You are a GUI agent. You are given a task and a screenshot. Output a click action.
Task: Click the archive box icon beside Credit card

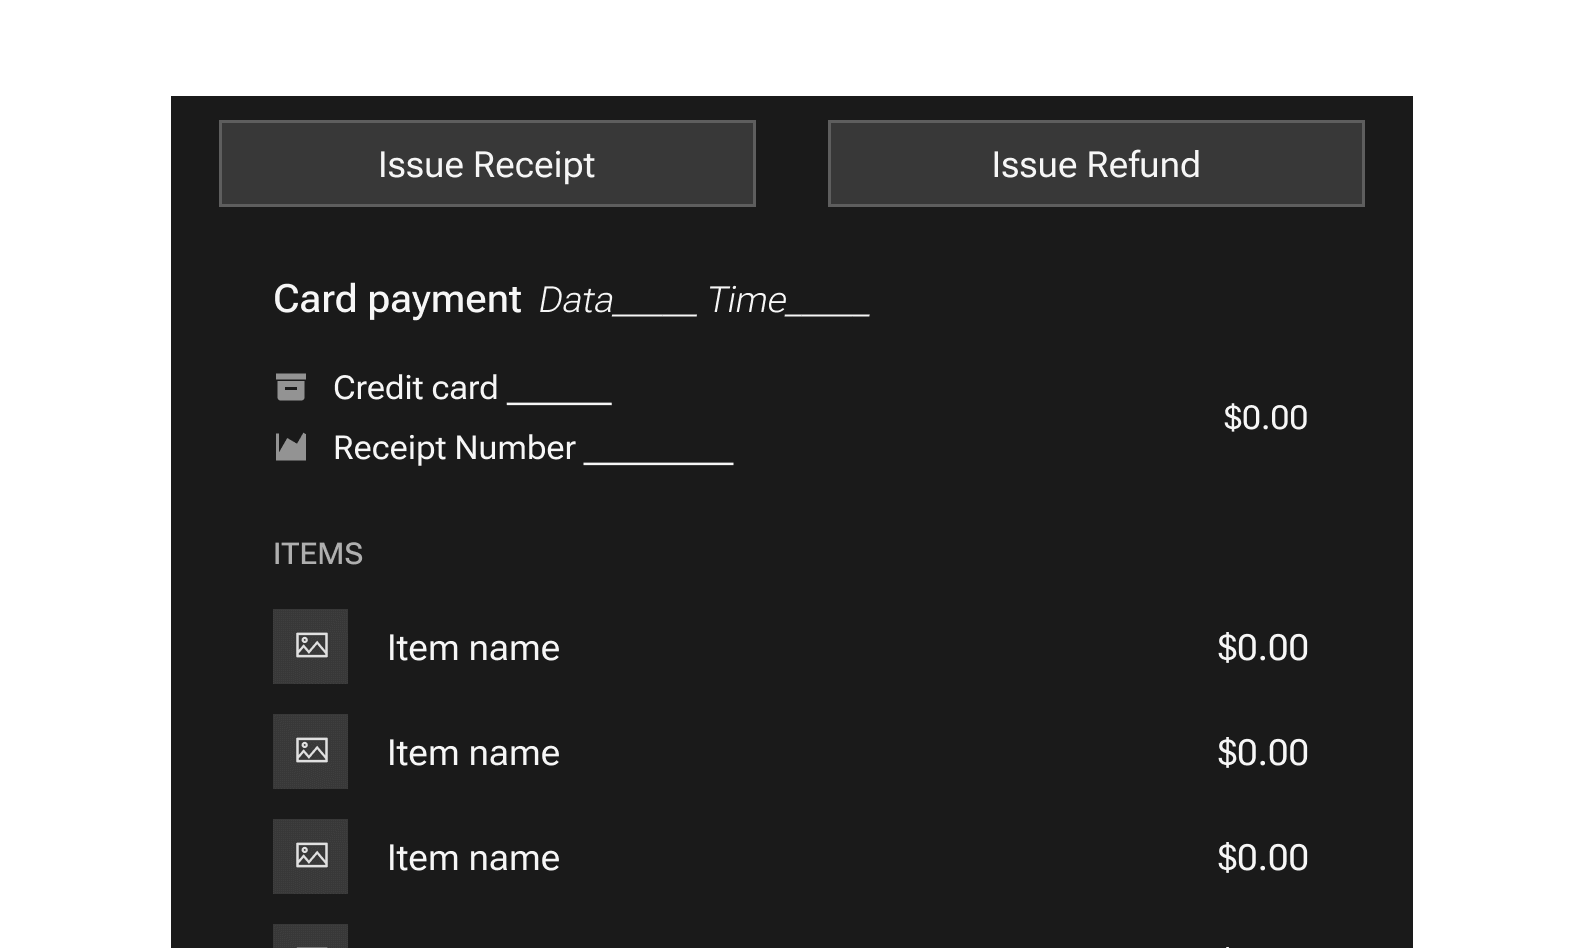(x=291, y=387)
